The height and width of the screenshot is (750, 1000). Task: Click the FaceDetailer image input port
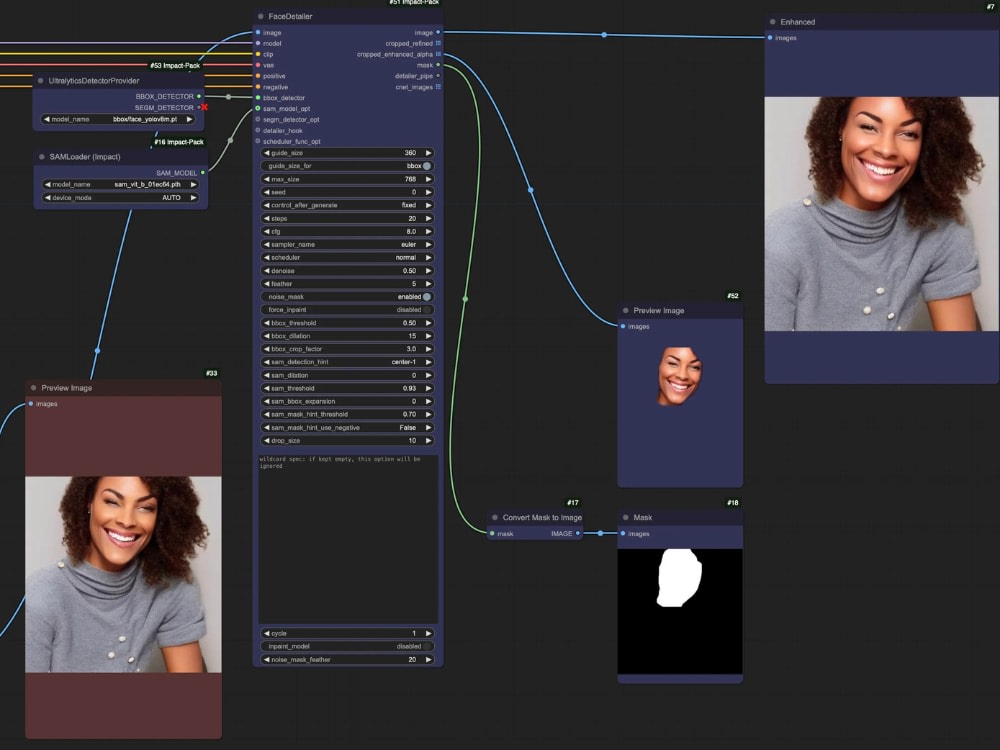pos(258,33)
